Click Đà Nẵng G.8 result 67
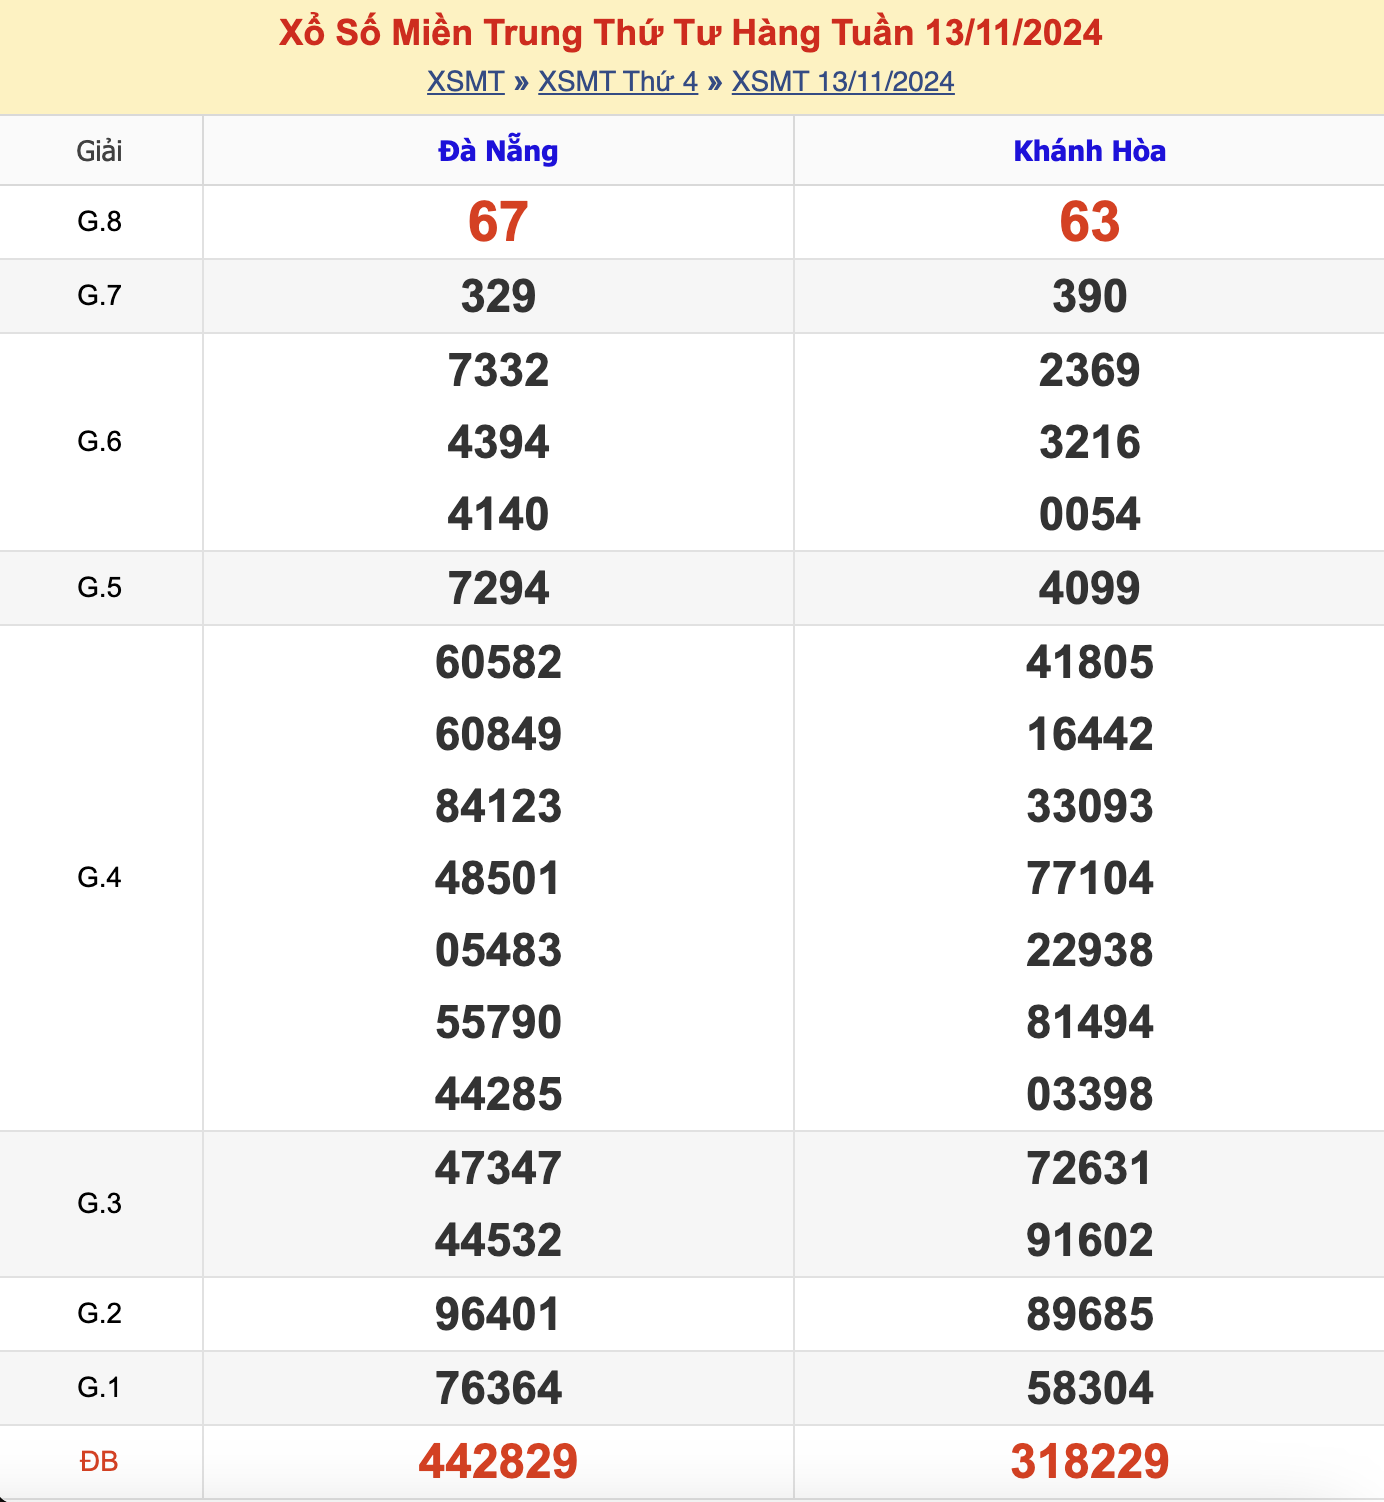 coord(498,222)
